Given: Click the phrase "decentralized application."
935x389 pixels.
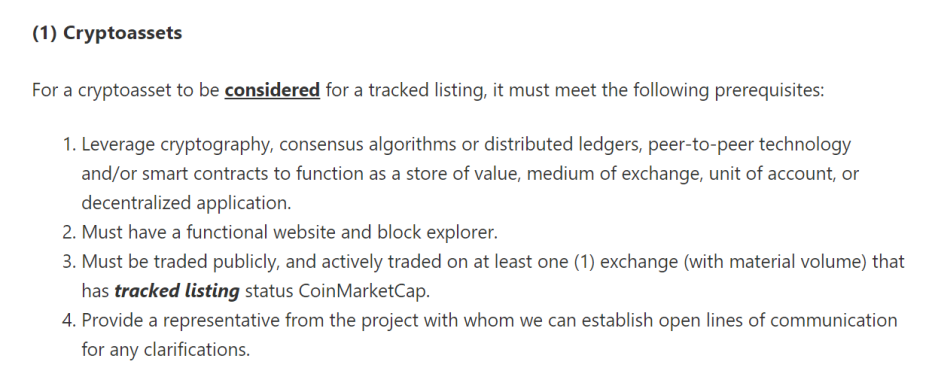Looking at the screenshot, I should coord(186,203).
